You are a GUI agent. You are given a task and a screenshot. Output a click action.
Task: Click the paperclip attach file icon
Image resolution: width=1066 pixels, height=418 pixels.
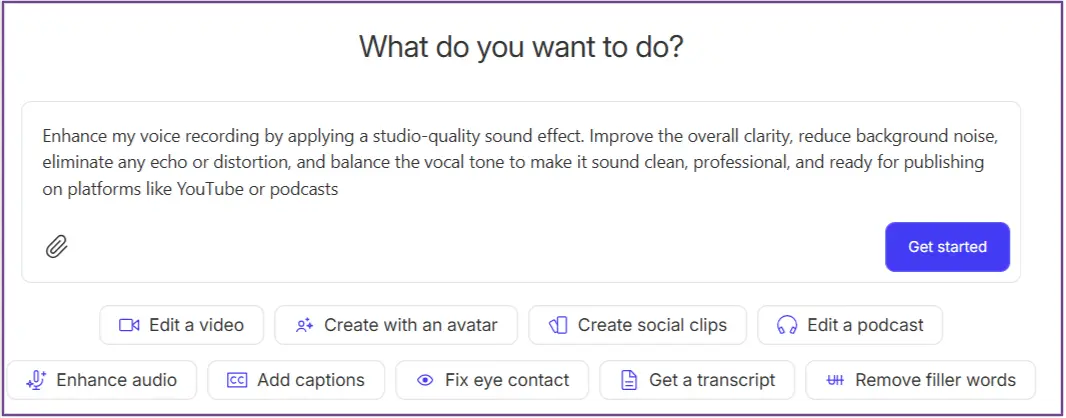point(57,246)
